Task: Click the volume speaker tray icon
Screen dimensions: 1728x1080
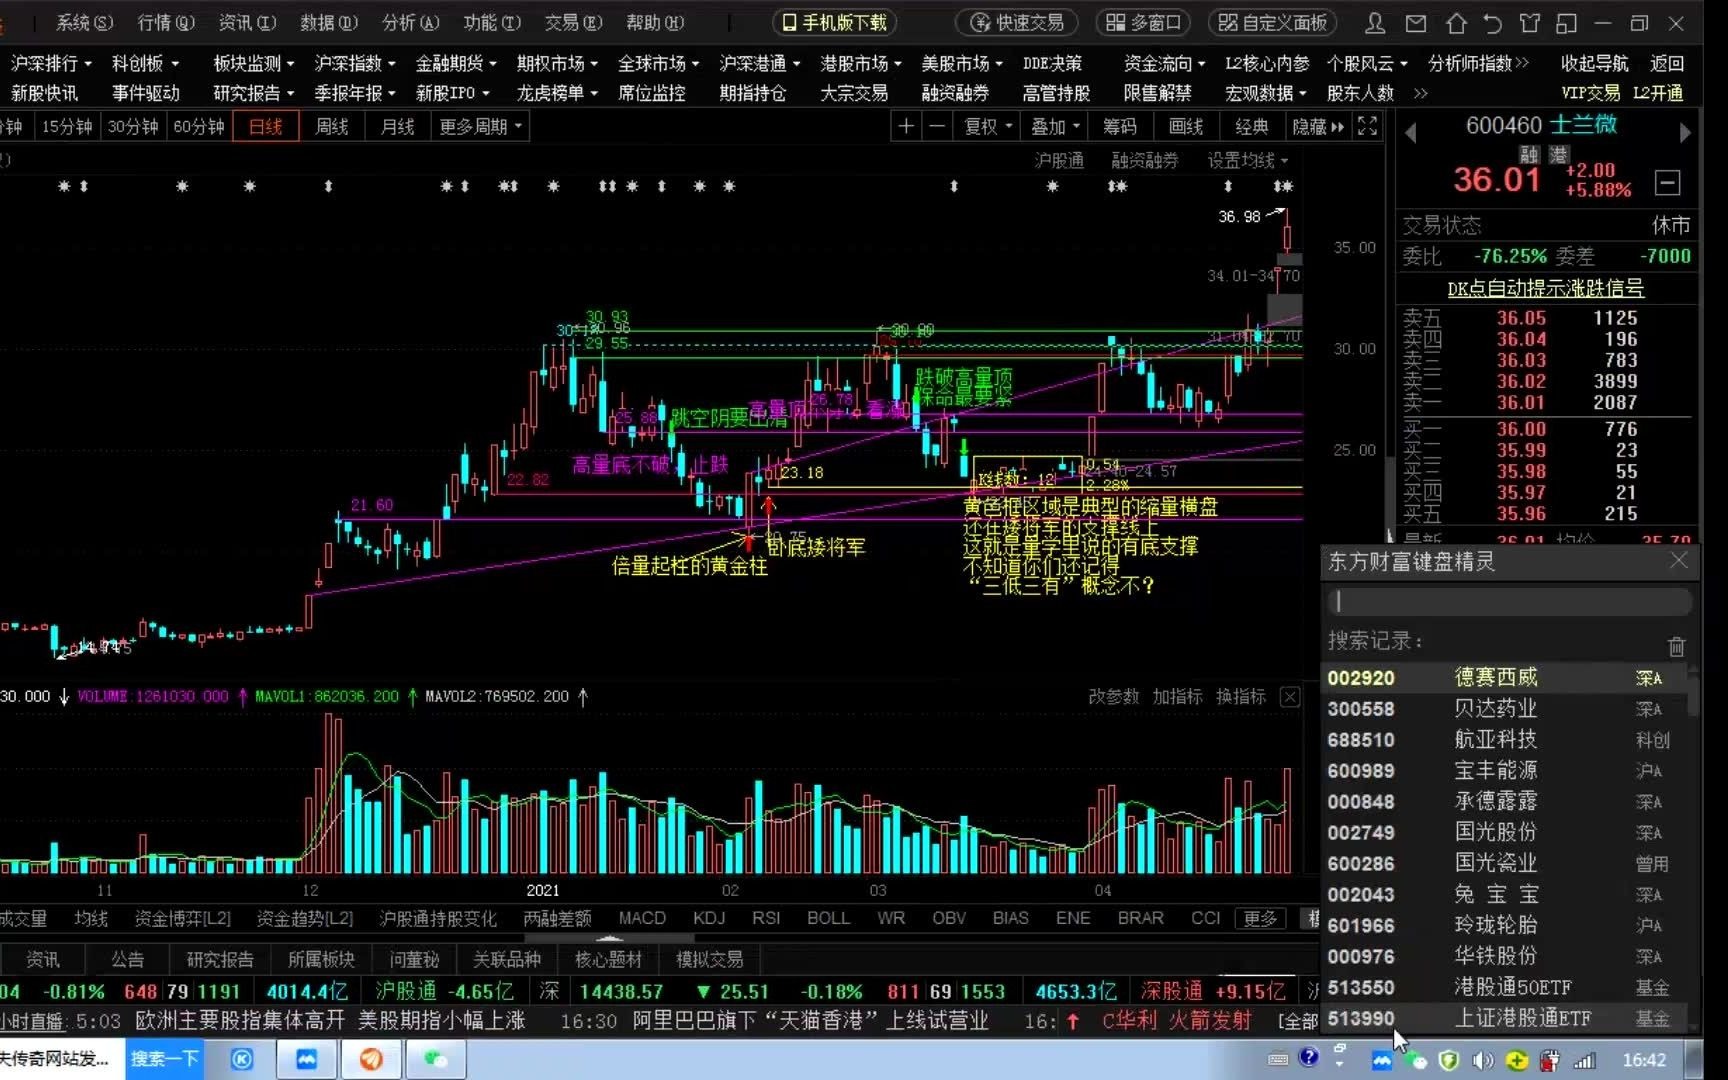Action: [1483, 1060]
